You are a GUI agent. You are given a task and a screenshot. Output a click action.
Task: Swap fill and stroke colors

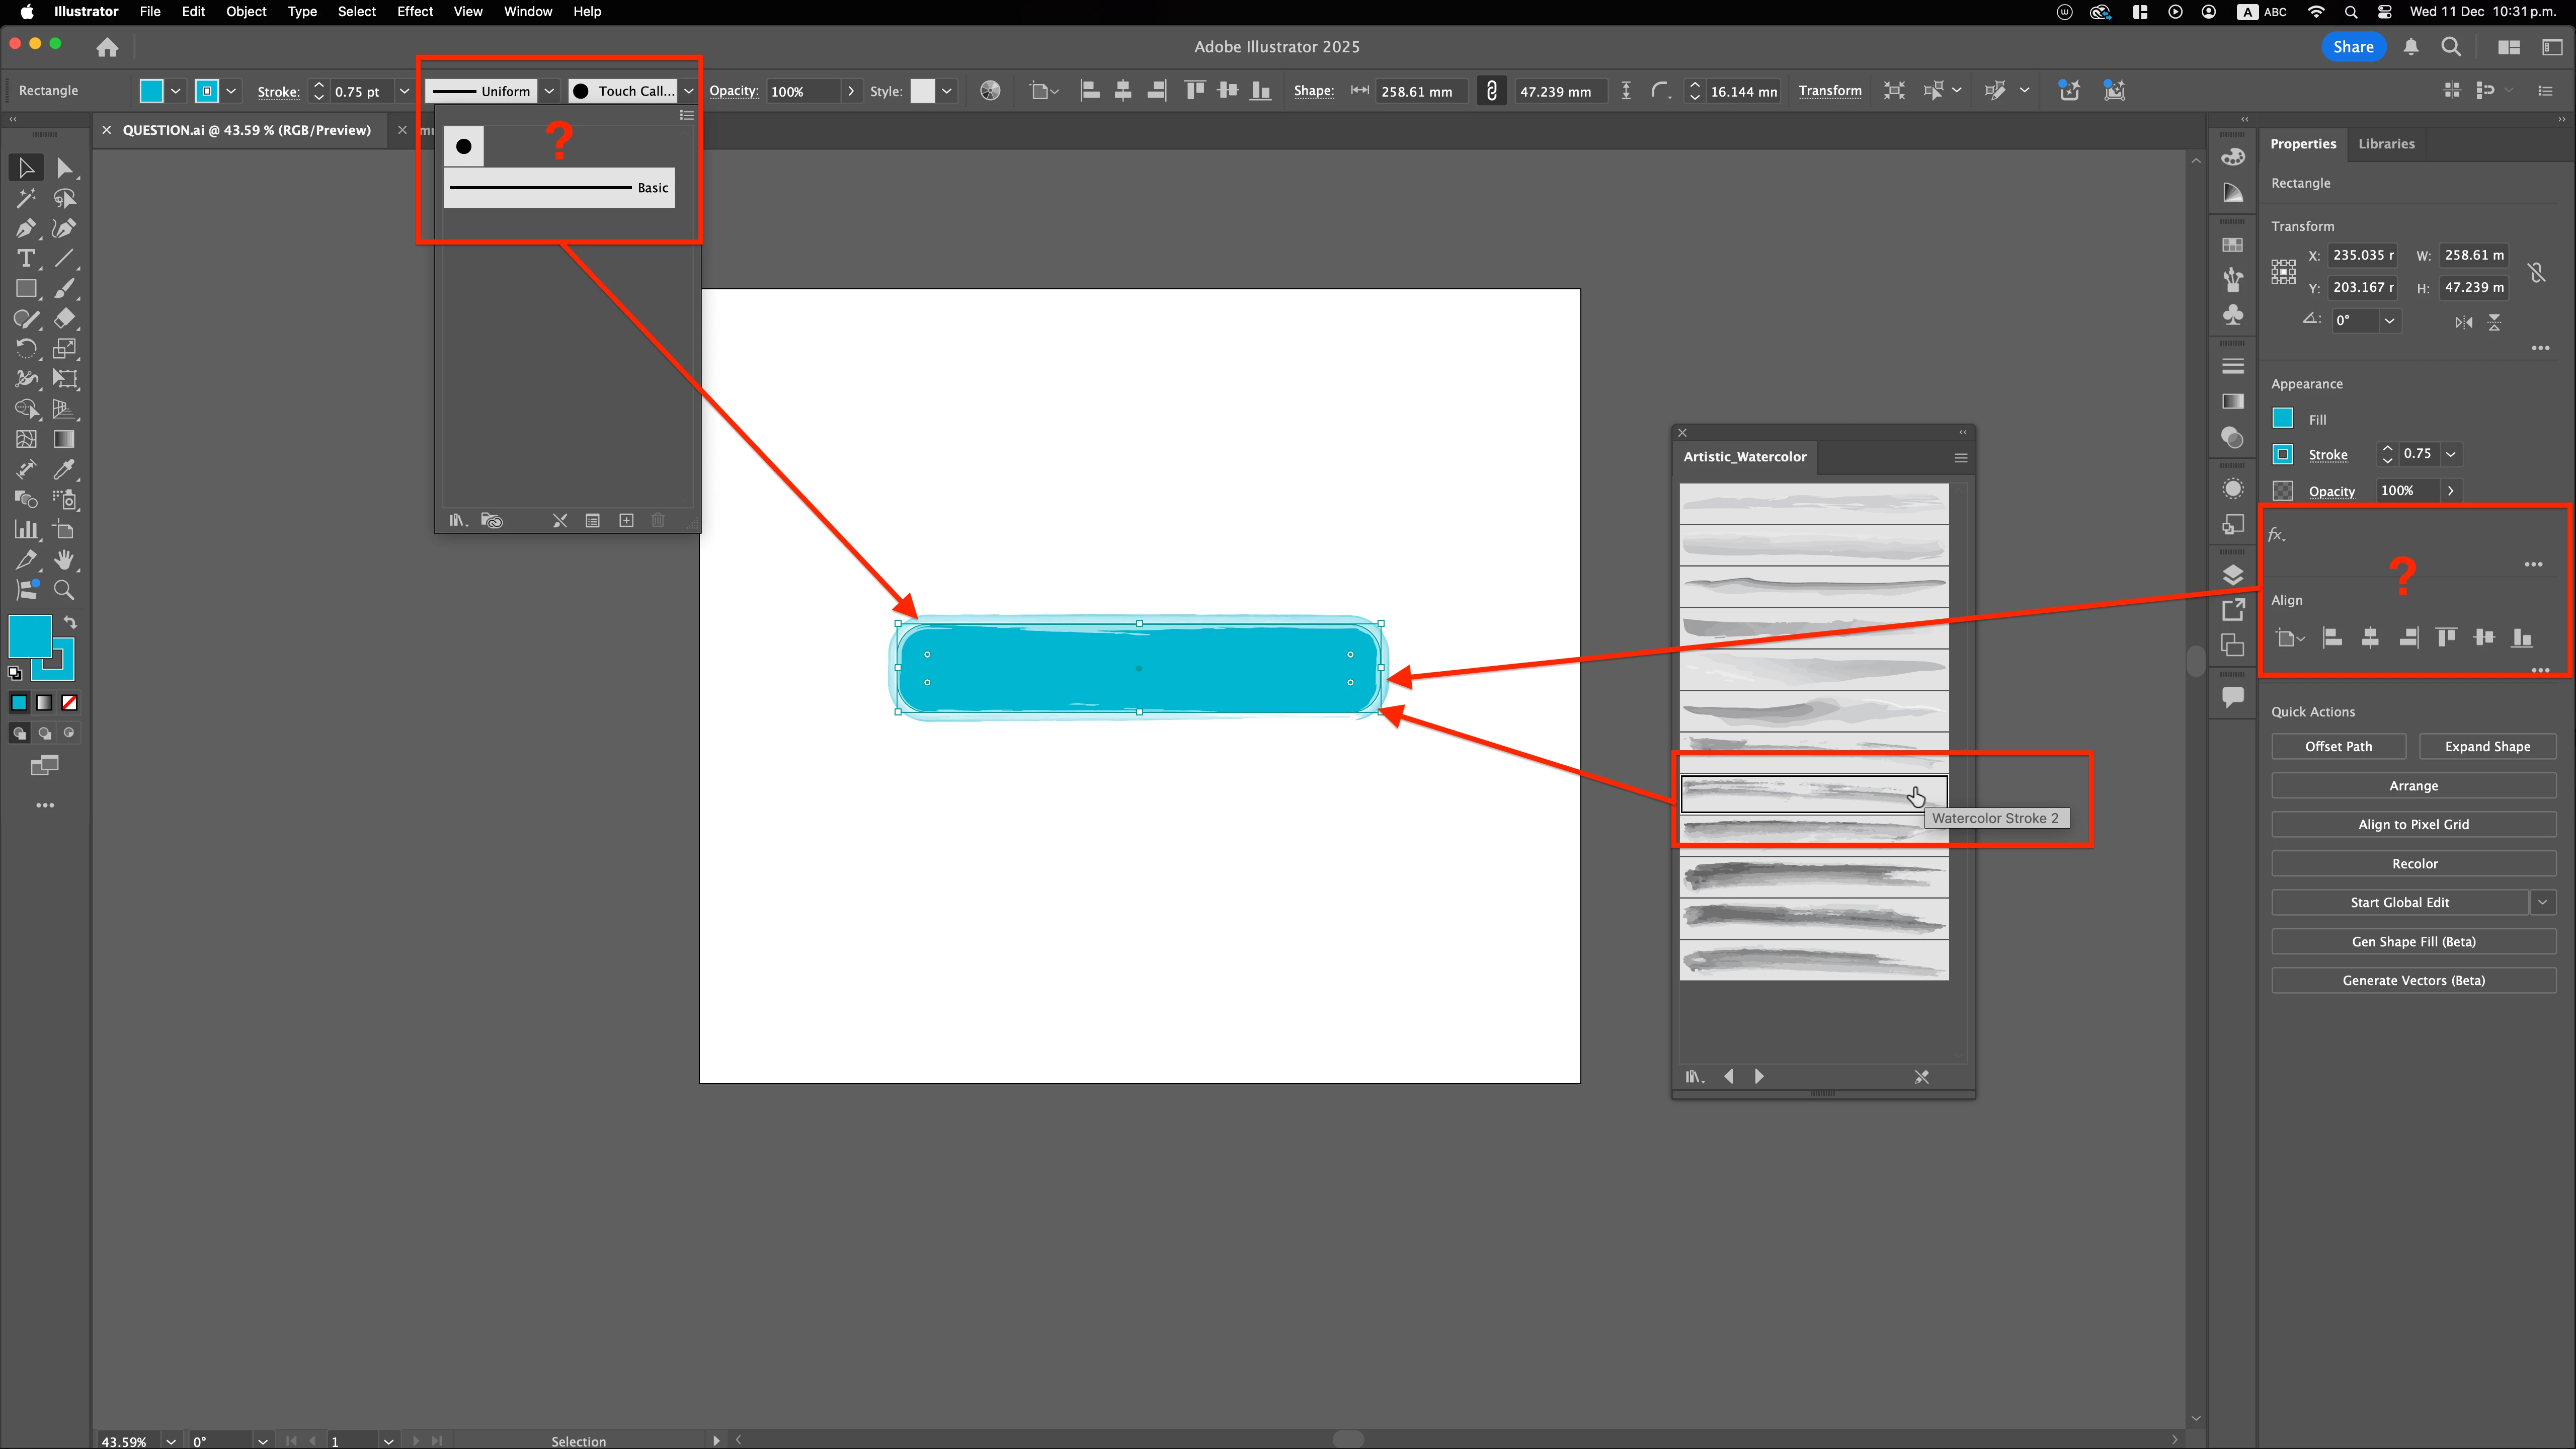click(x=70, y=622)
